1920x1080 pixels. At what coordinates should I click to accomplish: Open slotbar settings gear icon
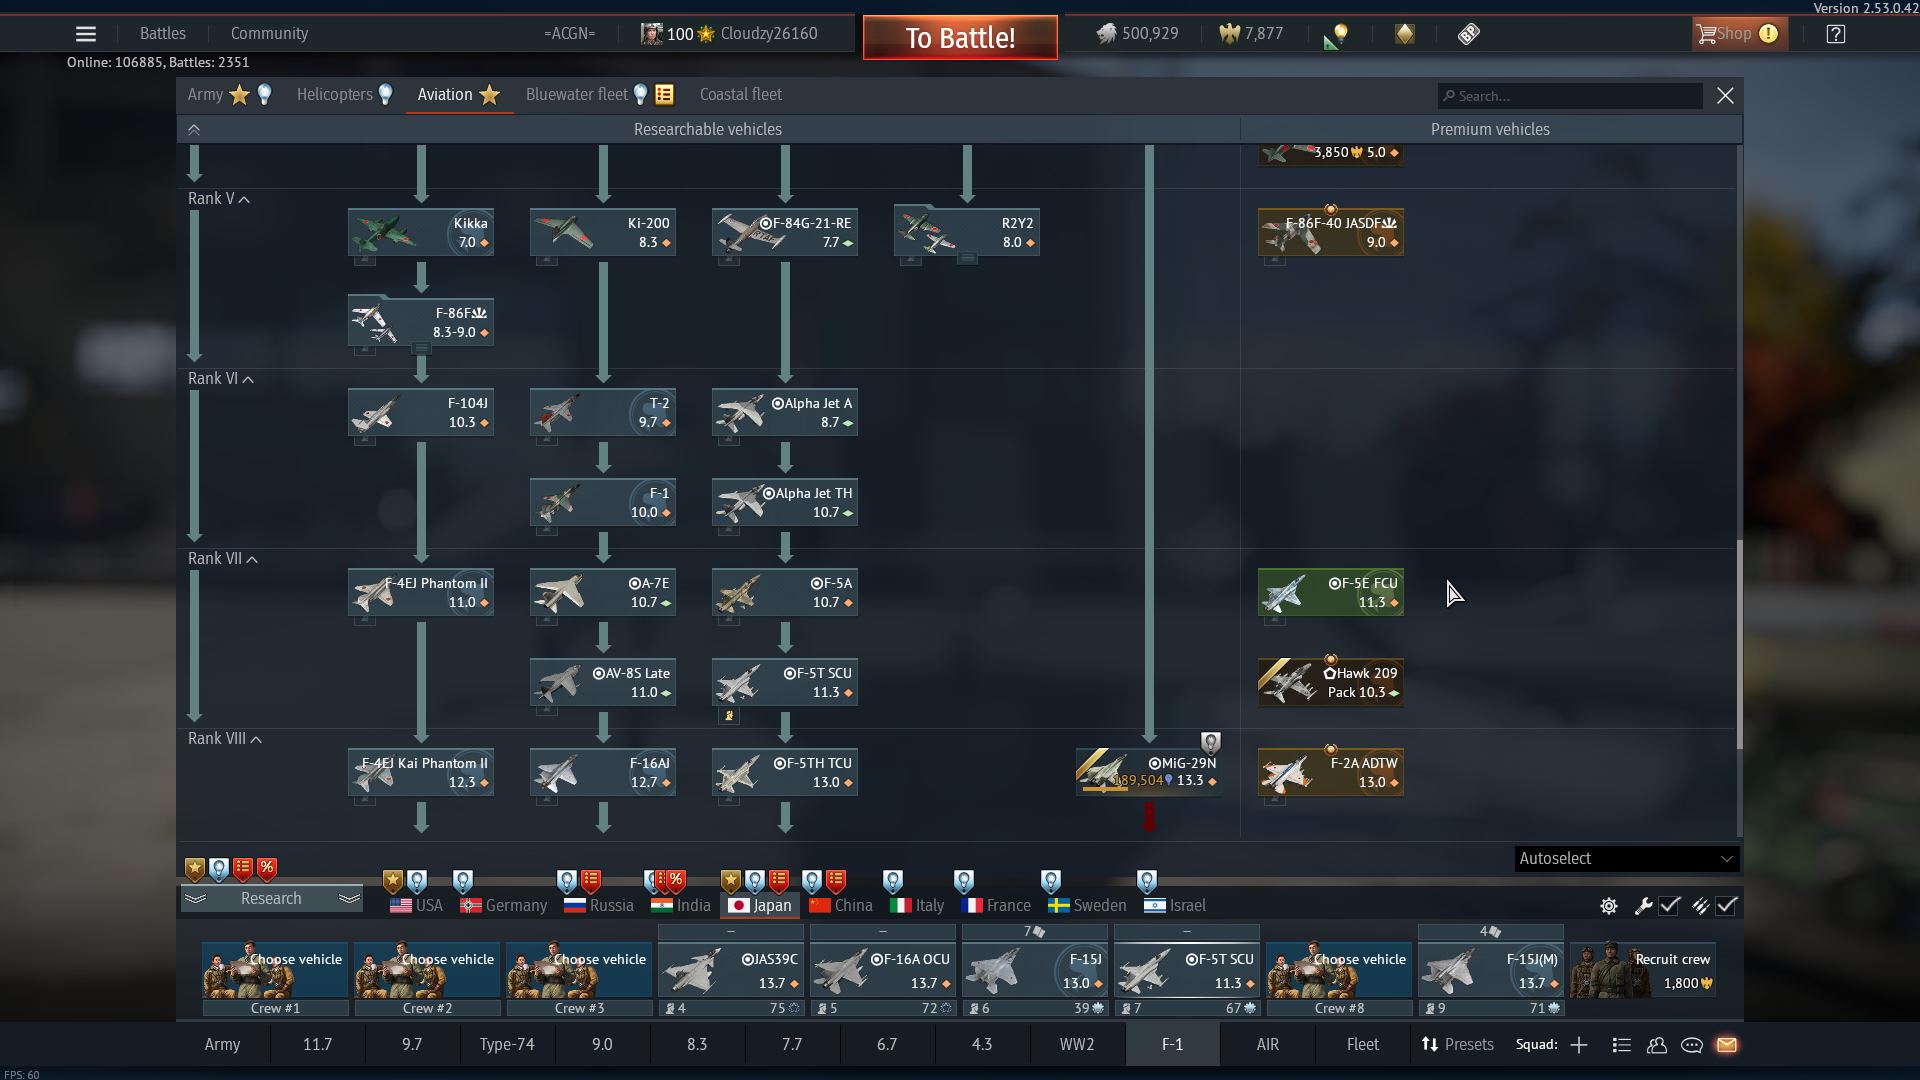[x=1609, y=906]
